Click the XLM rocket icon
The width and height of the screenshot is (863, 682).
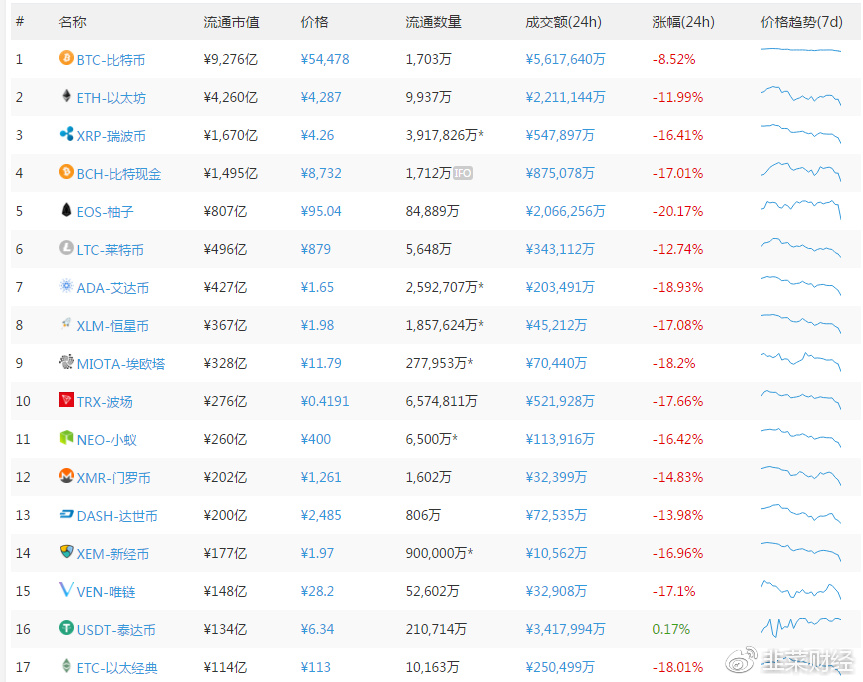(x=66, y=324)
